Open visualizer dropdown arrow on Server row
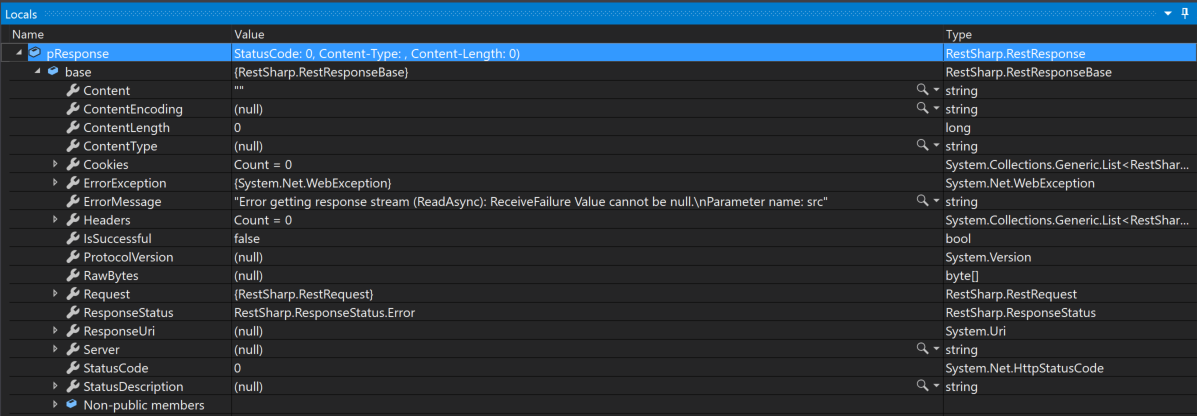This screenshot has height=416, width=1197. point(936,350)
